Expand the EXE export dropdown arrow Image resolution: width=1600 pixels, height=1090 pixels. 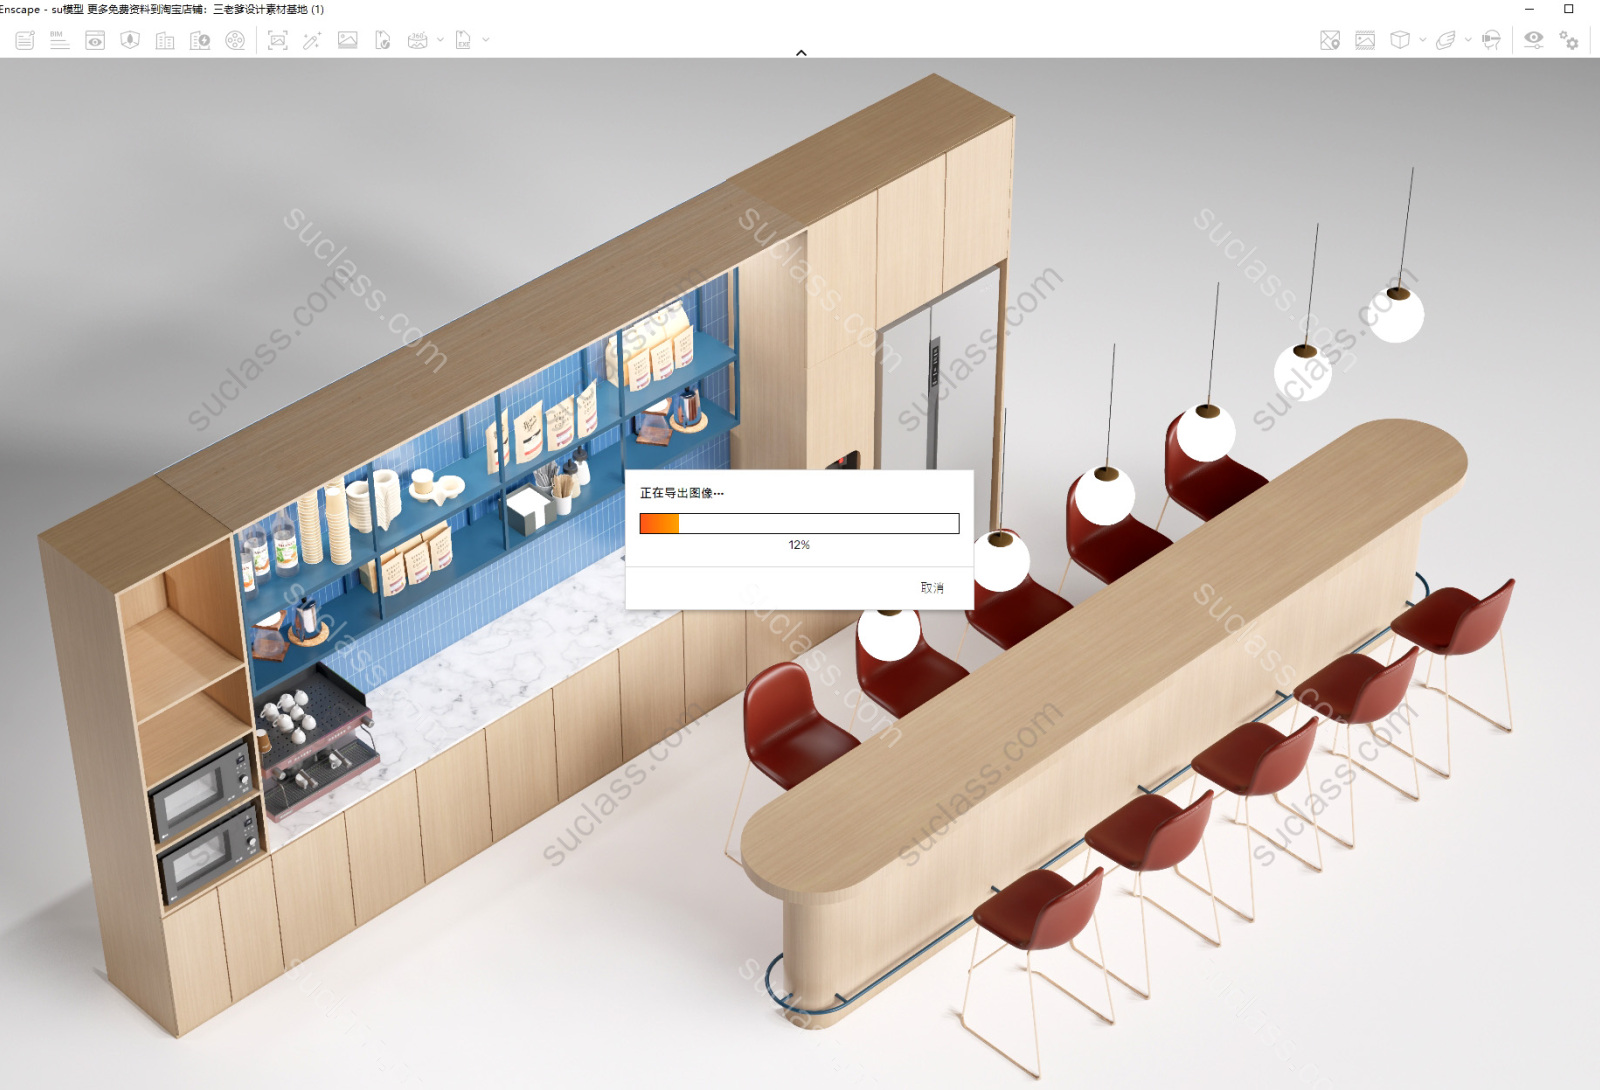(486, 40)
